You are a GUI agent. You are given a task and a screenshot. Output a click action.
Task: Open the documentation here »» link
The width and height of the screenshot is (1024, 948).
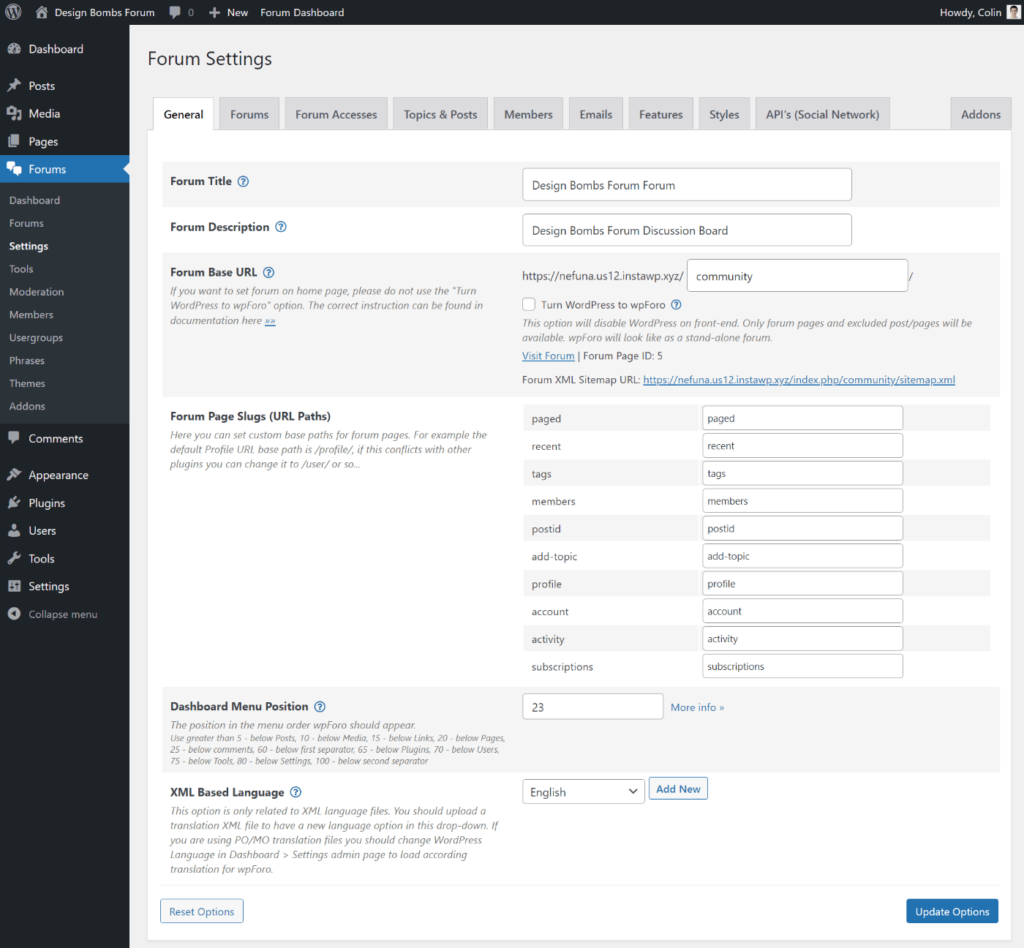click(270, 321)
